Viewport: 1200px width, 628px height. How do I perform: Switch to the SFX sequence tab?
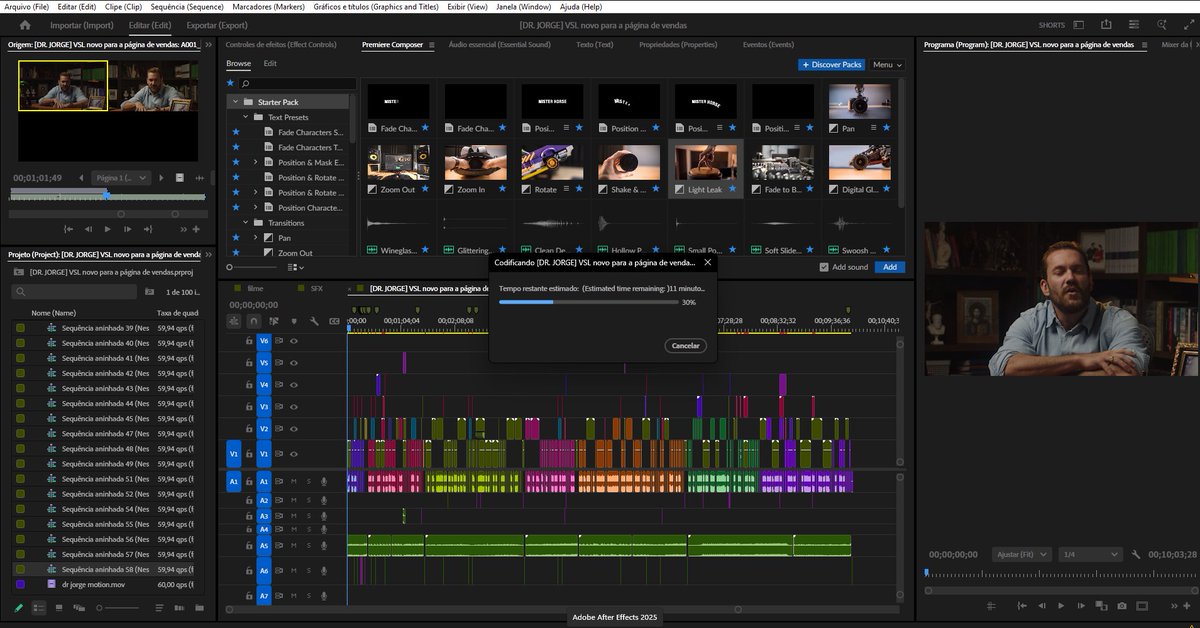317,288
